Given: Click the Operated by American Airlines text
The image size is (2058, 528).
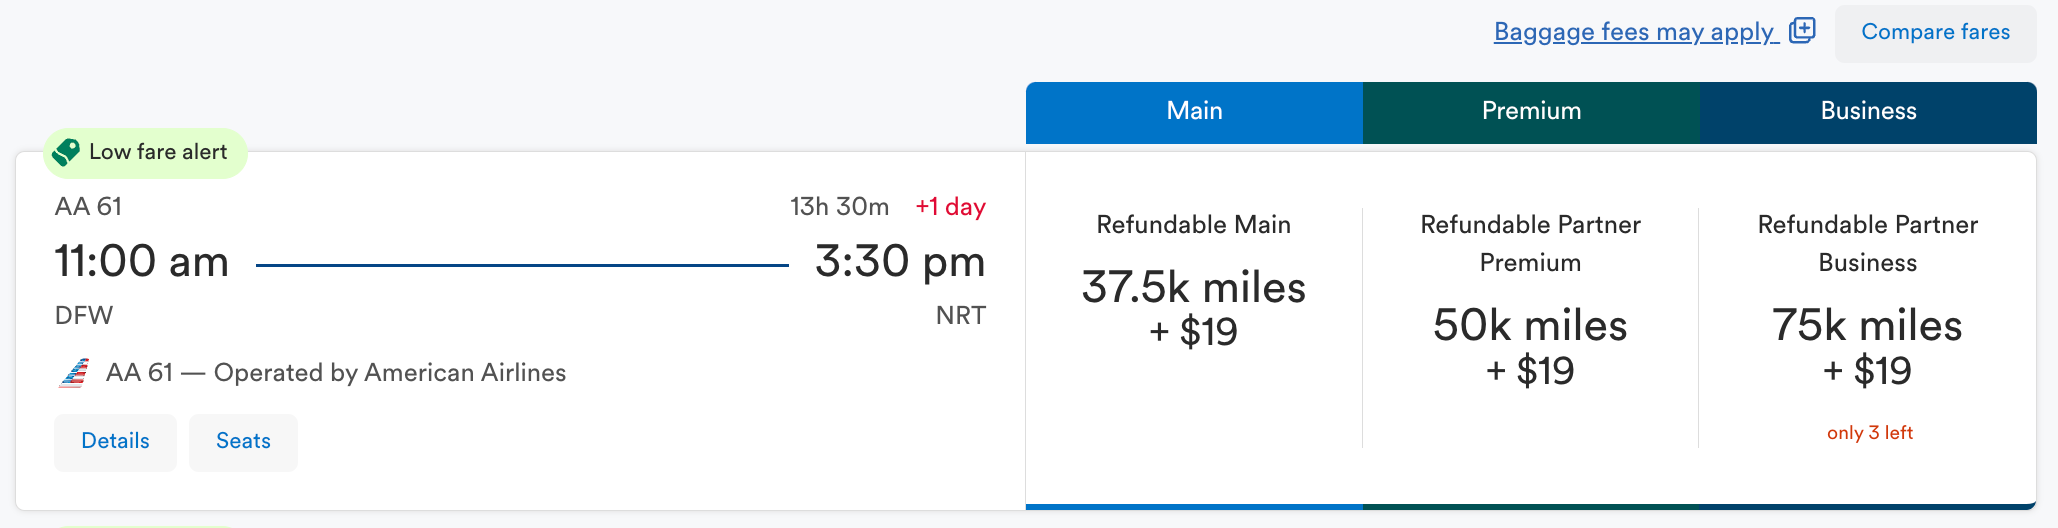Looking at the screenshot, I should tap(389, 373).
